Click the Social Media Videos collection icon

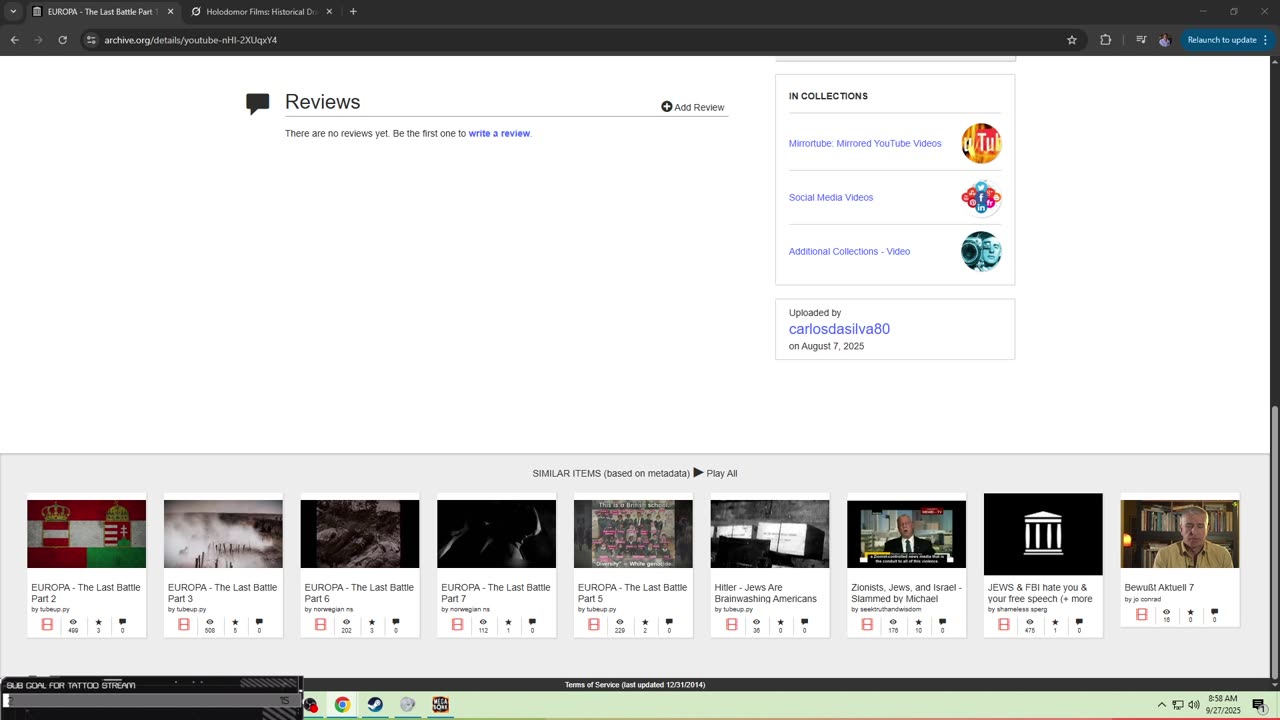981,197
